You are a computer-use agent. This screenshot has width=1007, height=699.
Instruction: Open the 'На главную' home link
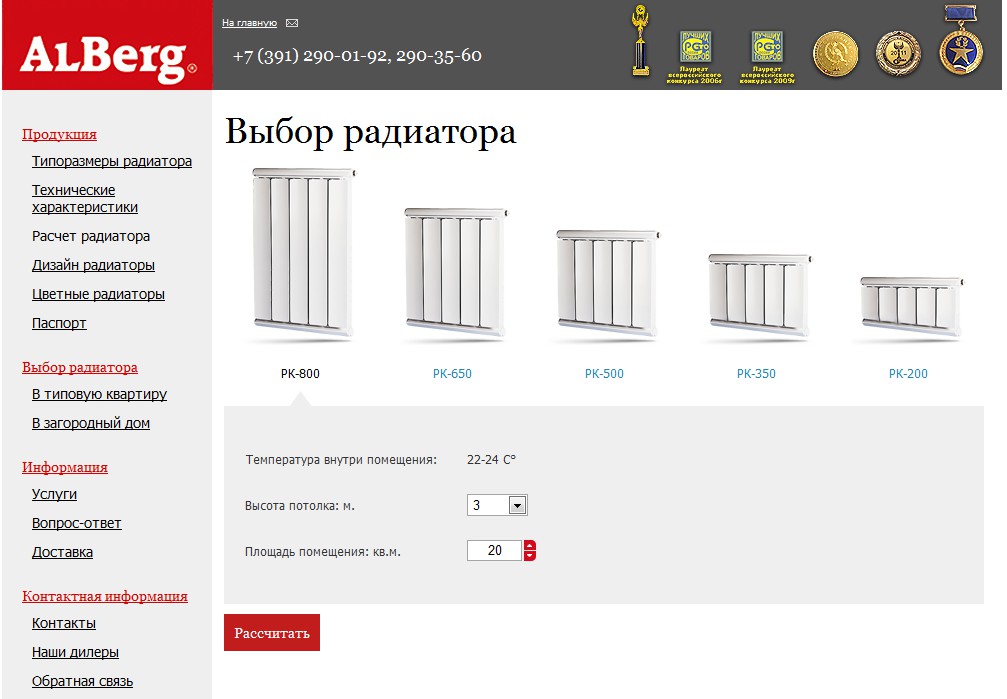(x=249, y=22)
